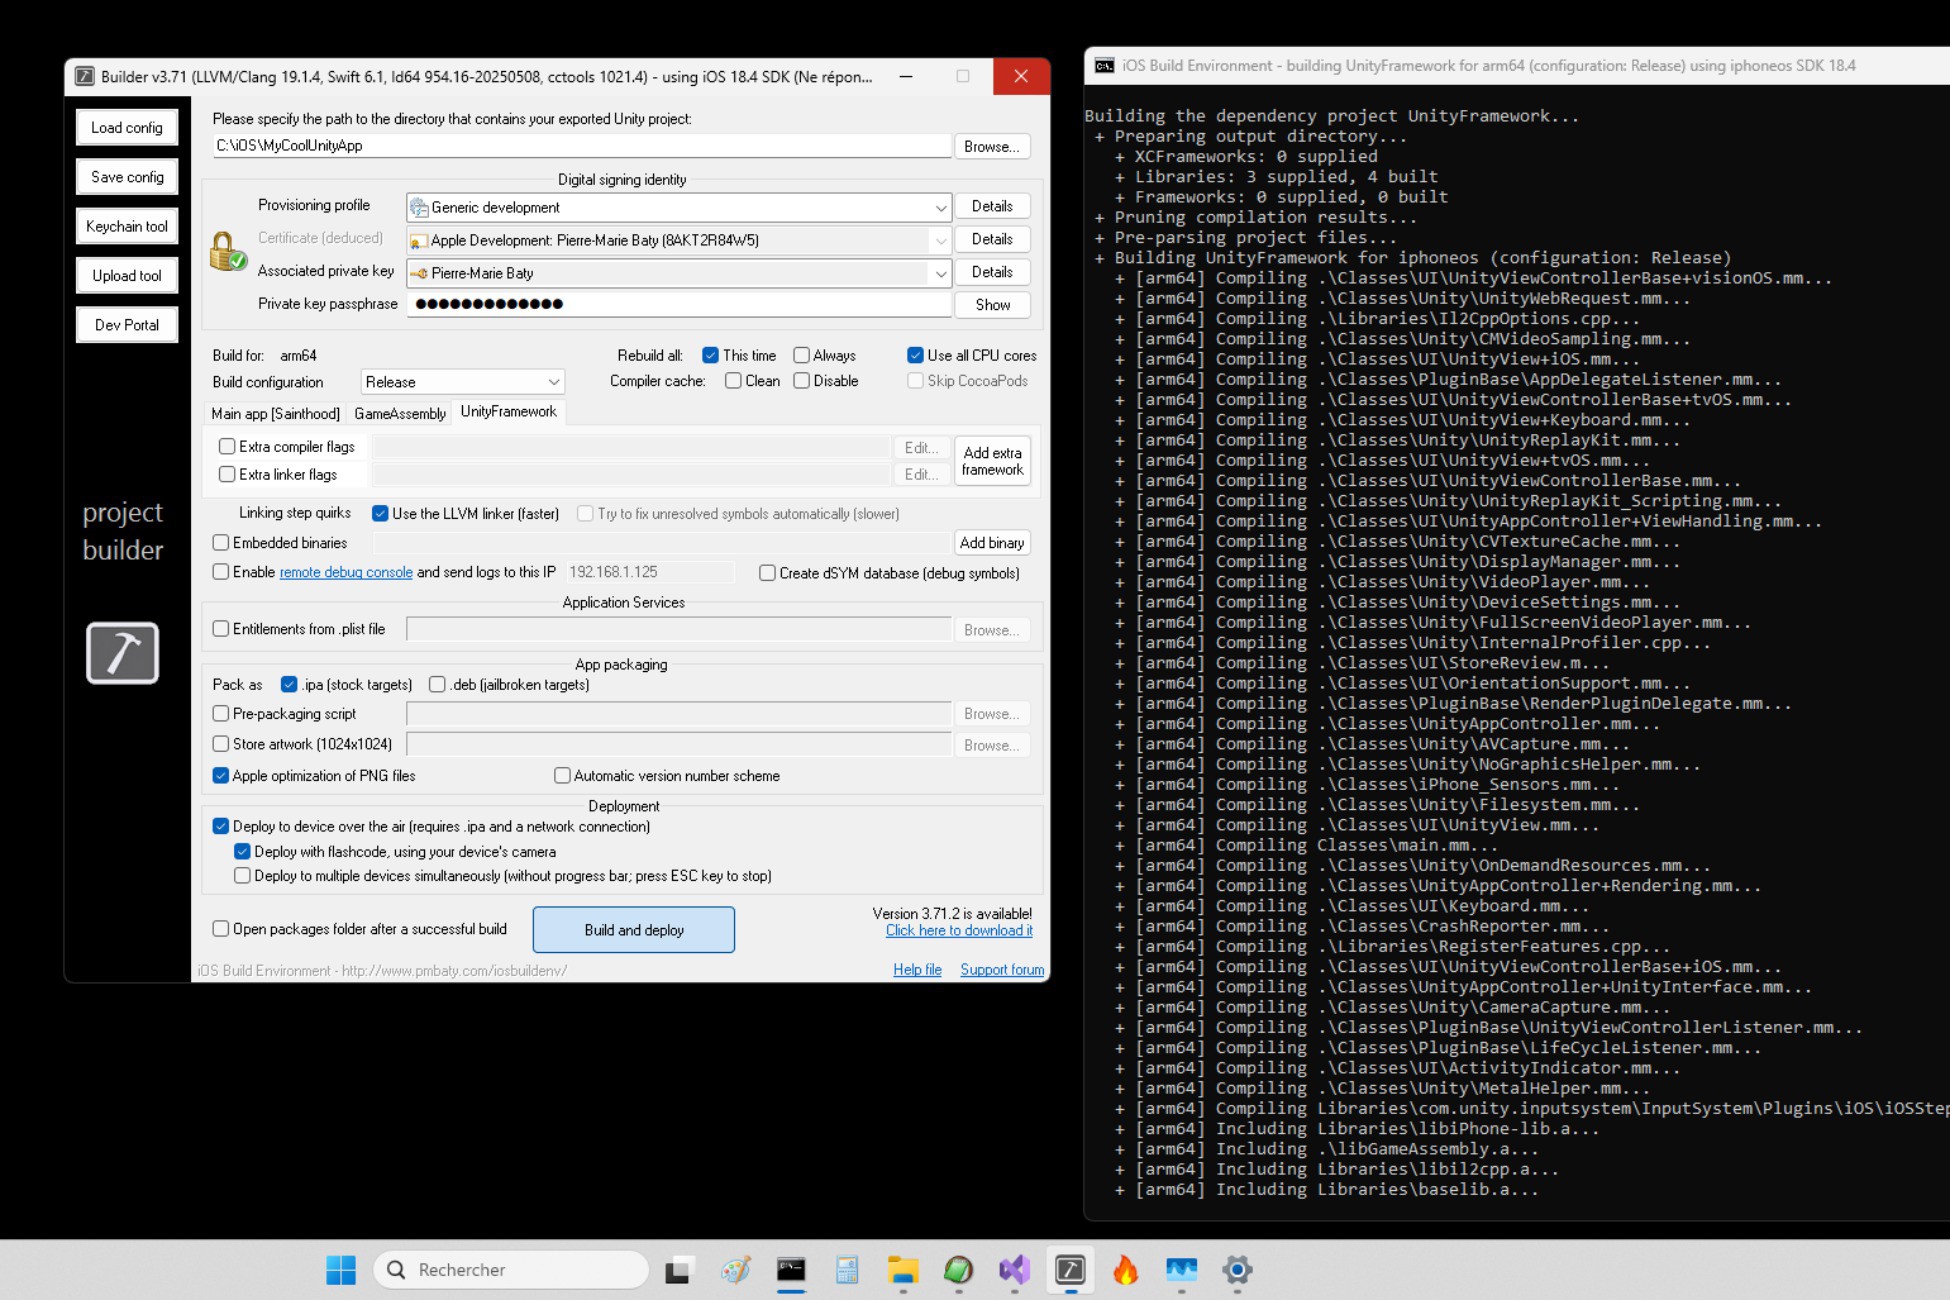
Task: Click the key icon beside Pierre-Marie Baty
Action: tap(419, 273)
